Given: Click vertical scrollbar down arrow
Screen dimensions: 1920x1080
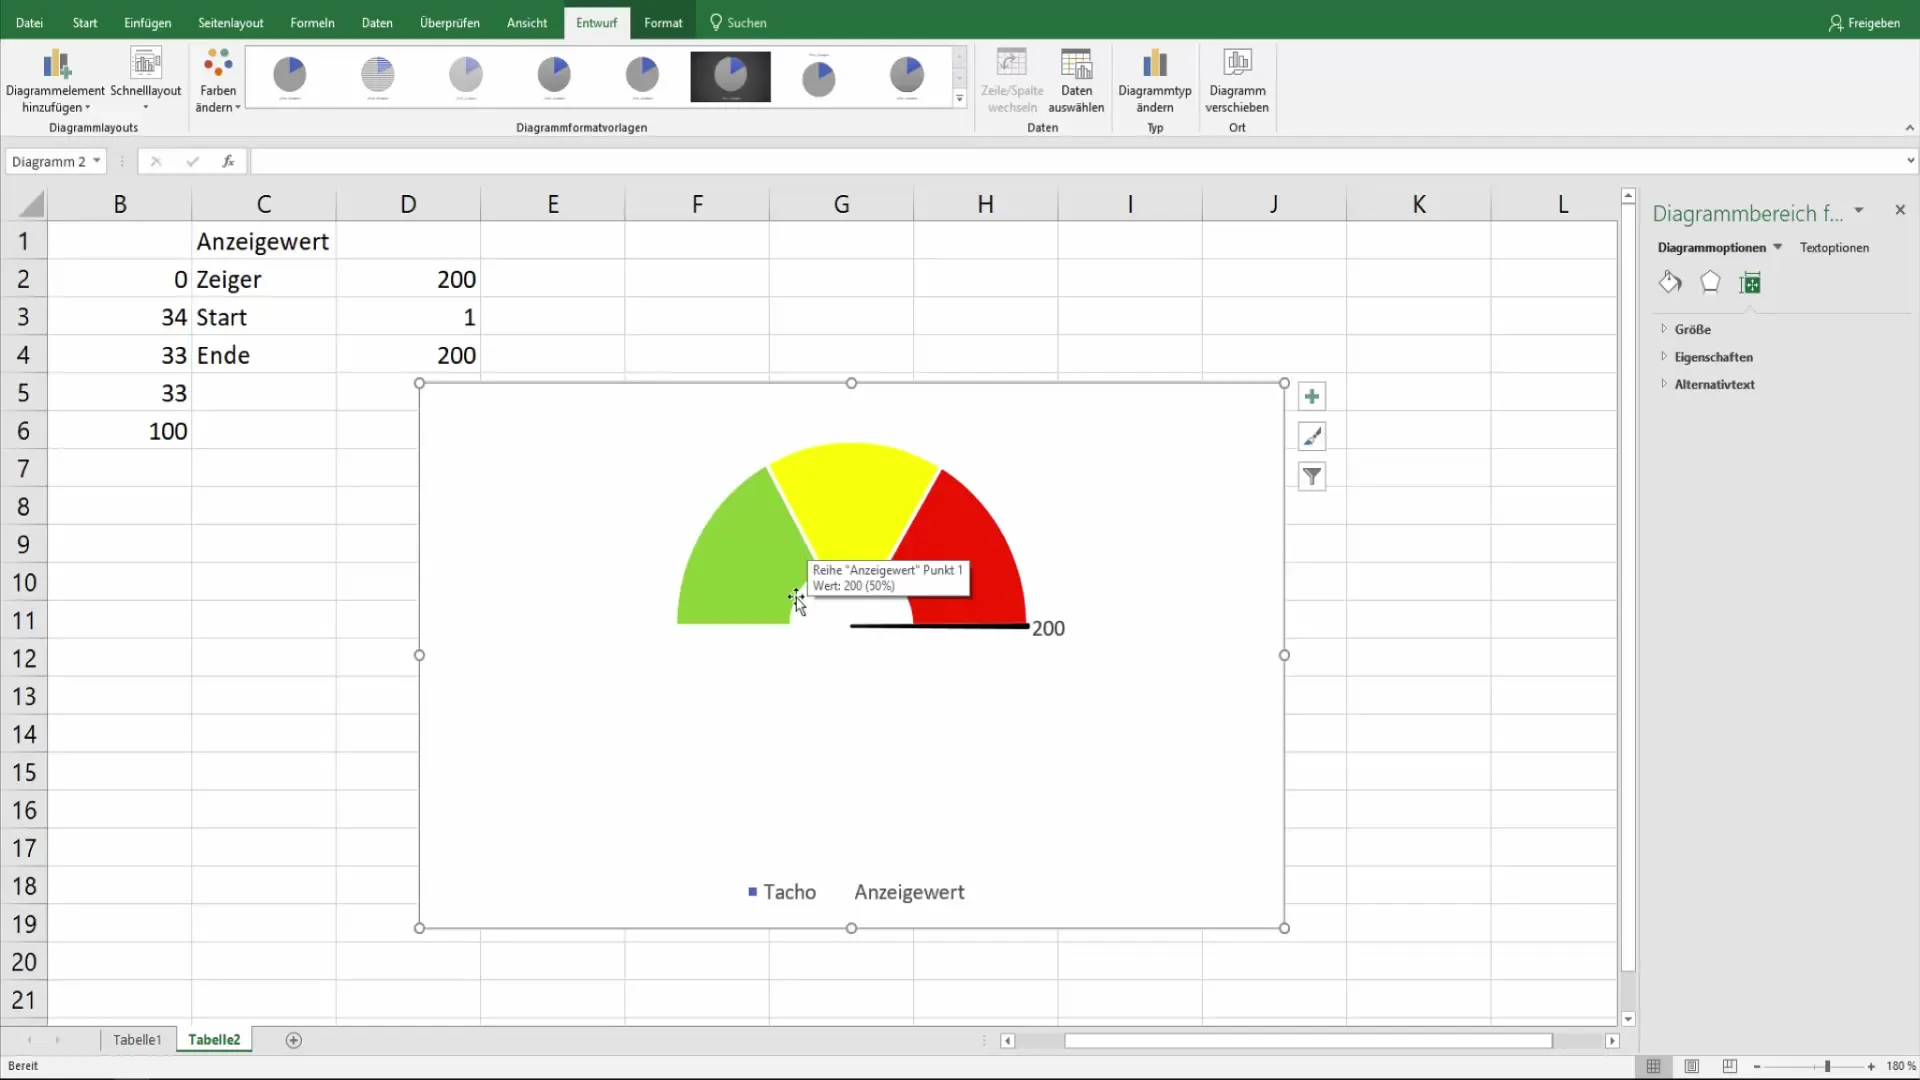Looking at the screenshot, I should pos(1628,1019).
